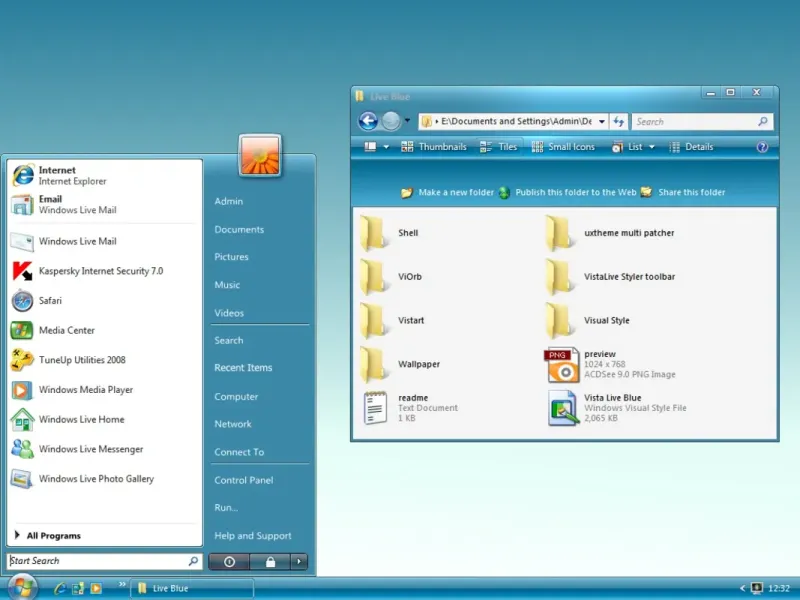Expand the shutdown options arrow
800x600 pixels.
tap(299, 562)
